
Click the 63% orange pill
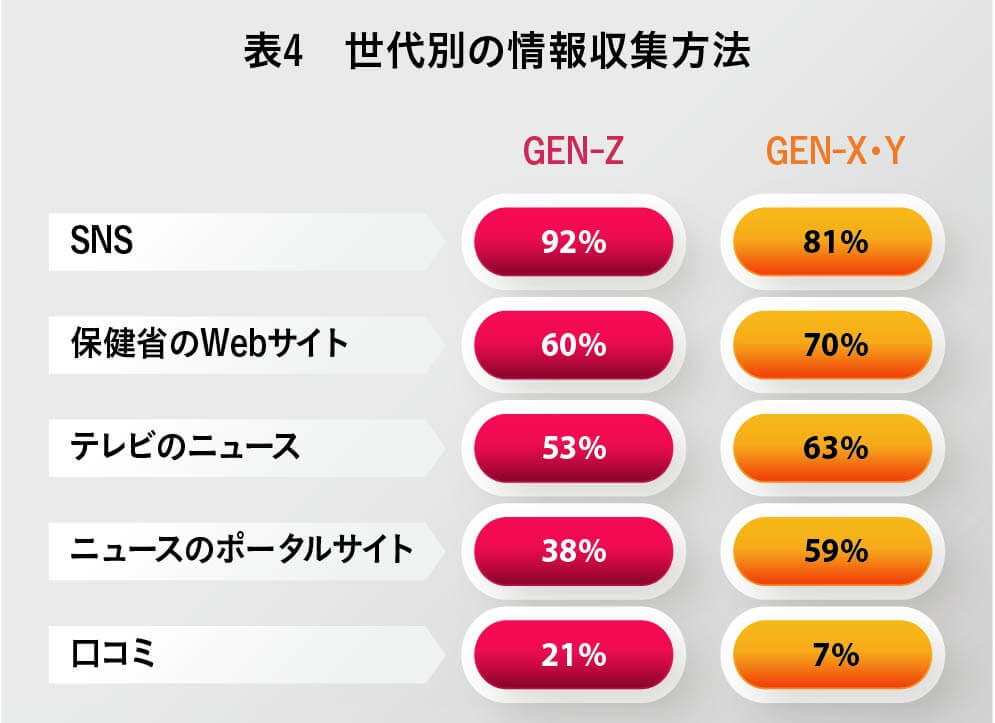(x=833, y=448)
